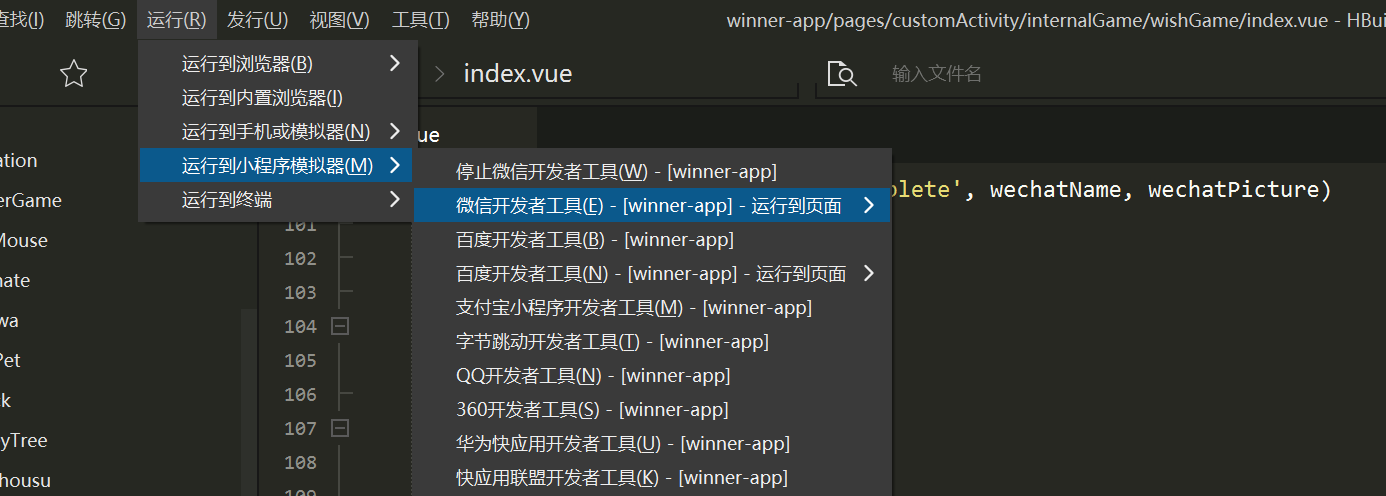Screen dimensions: 1386x496
Task: Open the 运行(R) menu
Action: pos(176,20)
